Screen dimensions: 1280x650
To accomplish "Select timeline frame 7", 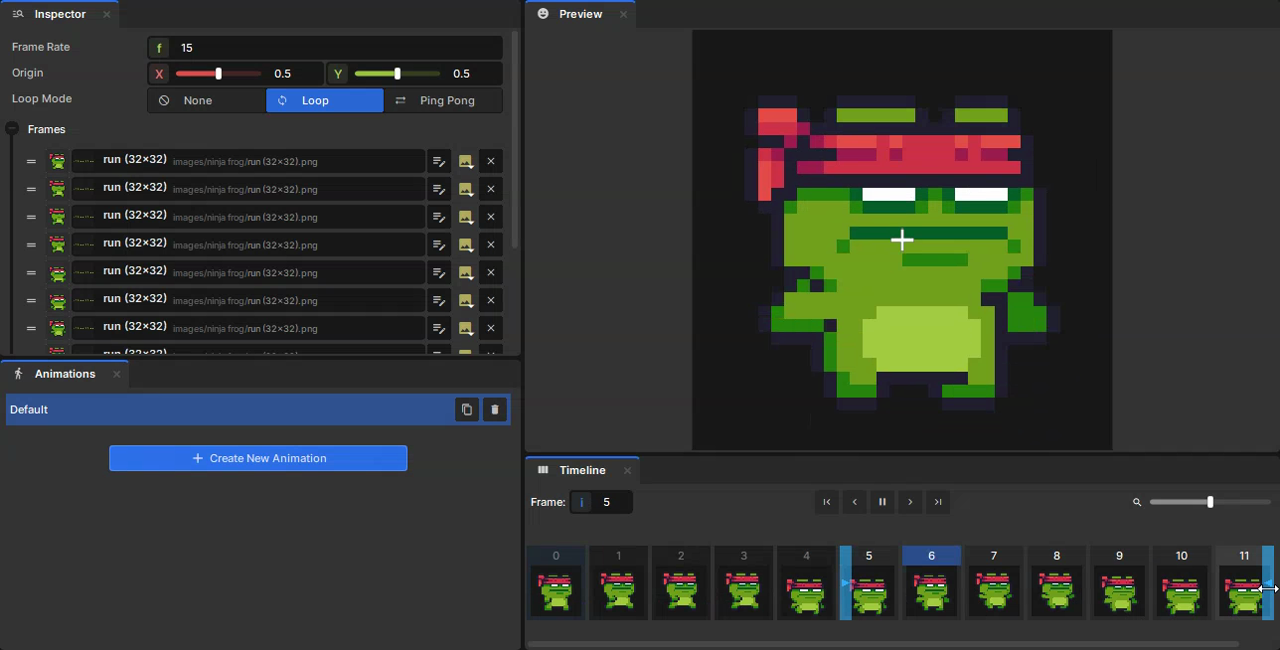I will tap(994, 583).
